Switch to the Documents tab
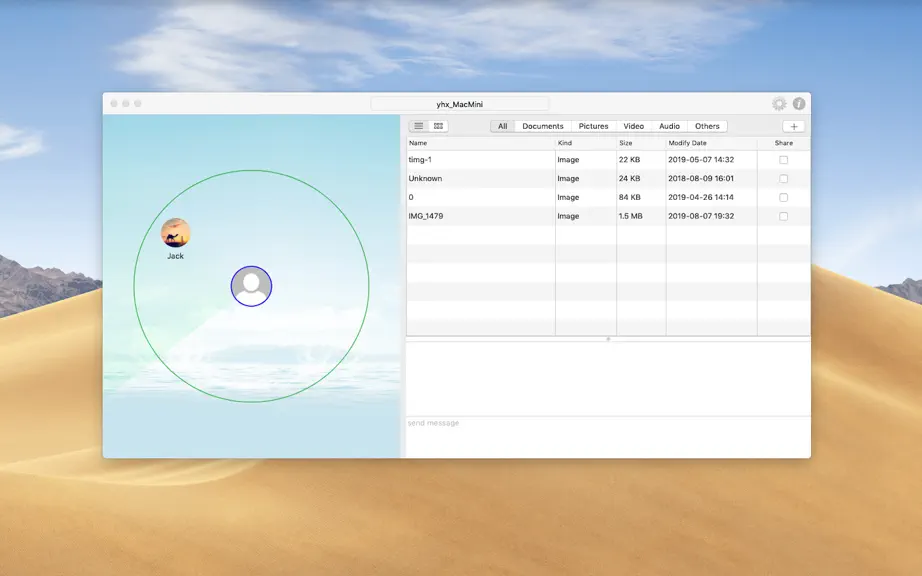 click(x=543, y=126)
